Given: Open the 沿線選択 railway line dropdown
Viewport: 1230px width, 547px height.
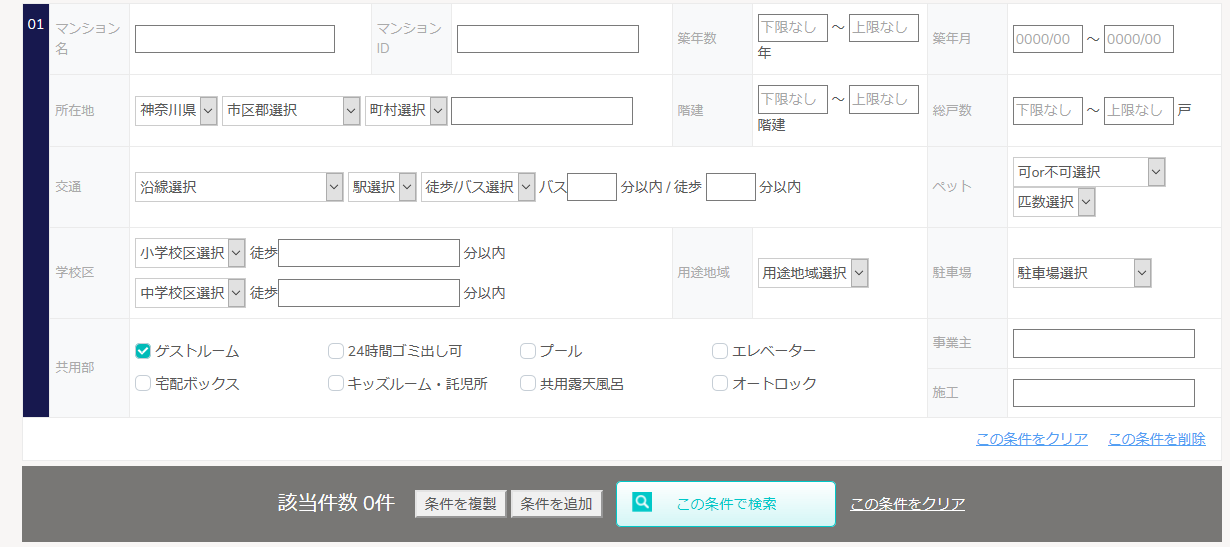Looking at the screenshot, I should [239, 187].
